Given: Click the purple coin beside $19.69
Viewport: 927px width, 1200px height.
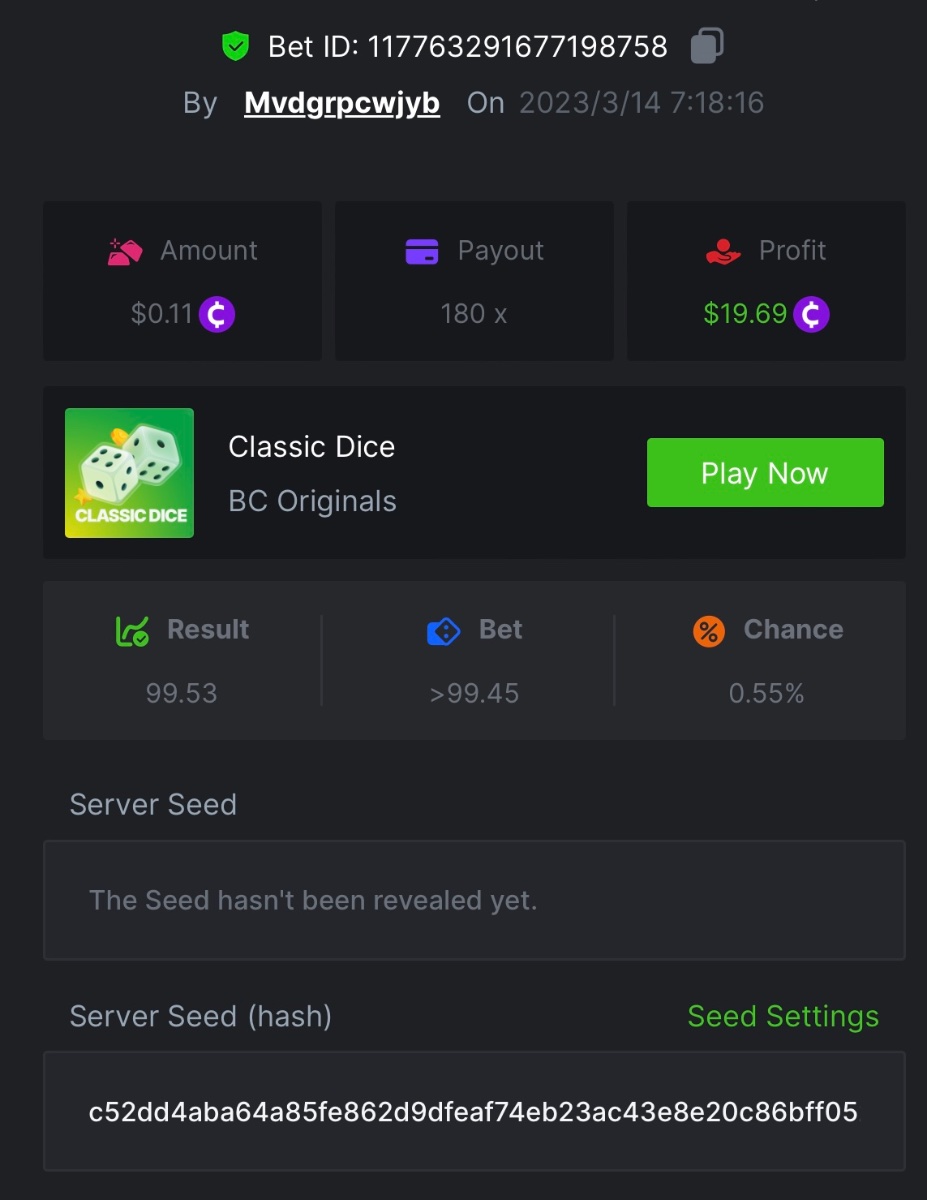Looking at the screenshot, I should [811, 314].
